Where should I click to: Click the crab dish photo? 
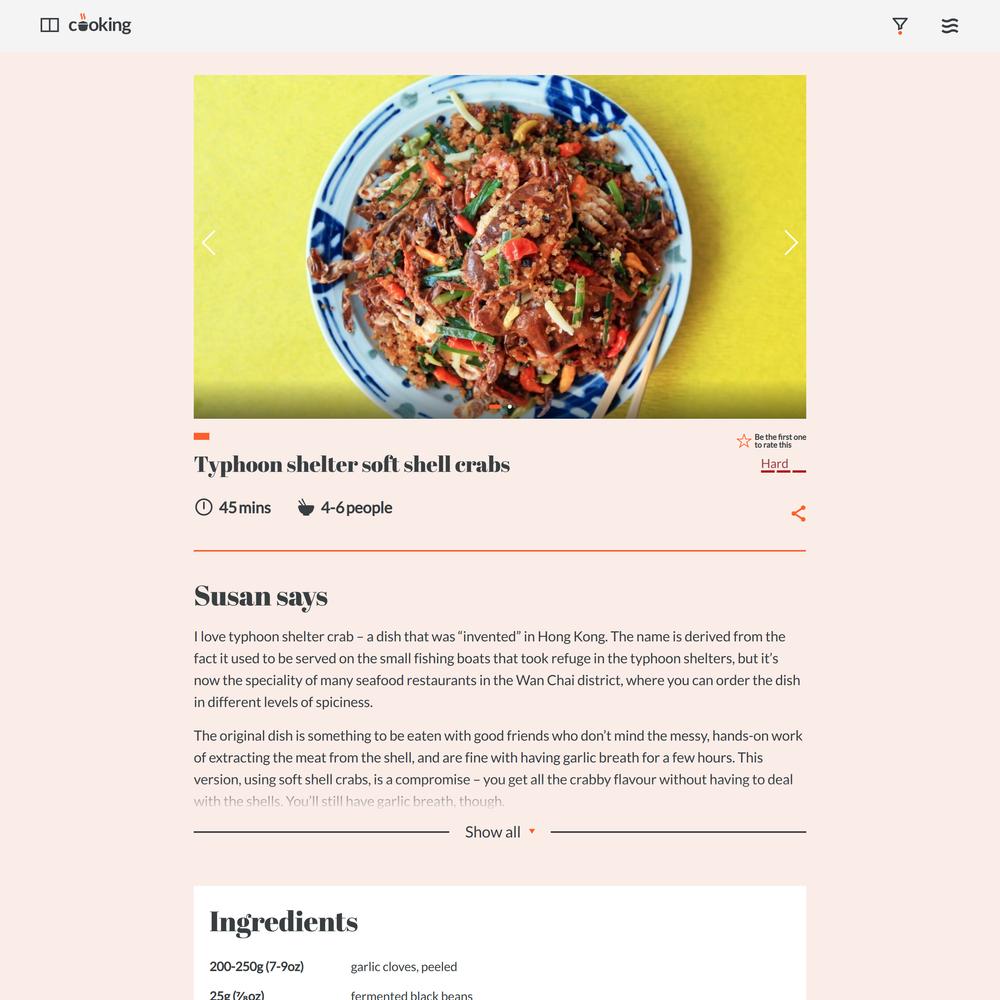500,247
